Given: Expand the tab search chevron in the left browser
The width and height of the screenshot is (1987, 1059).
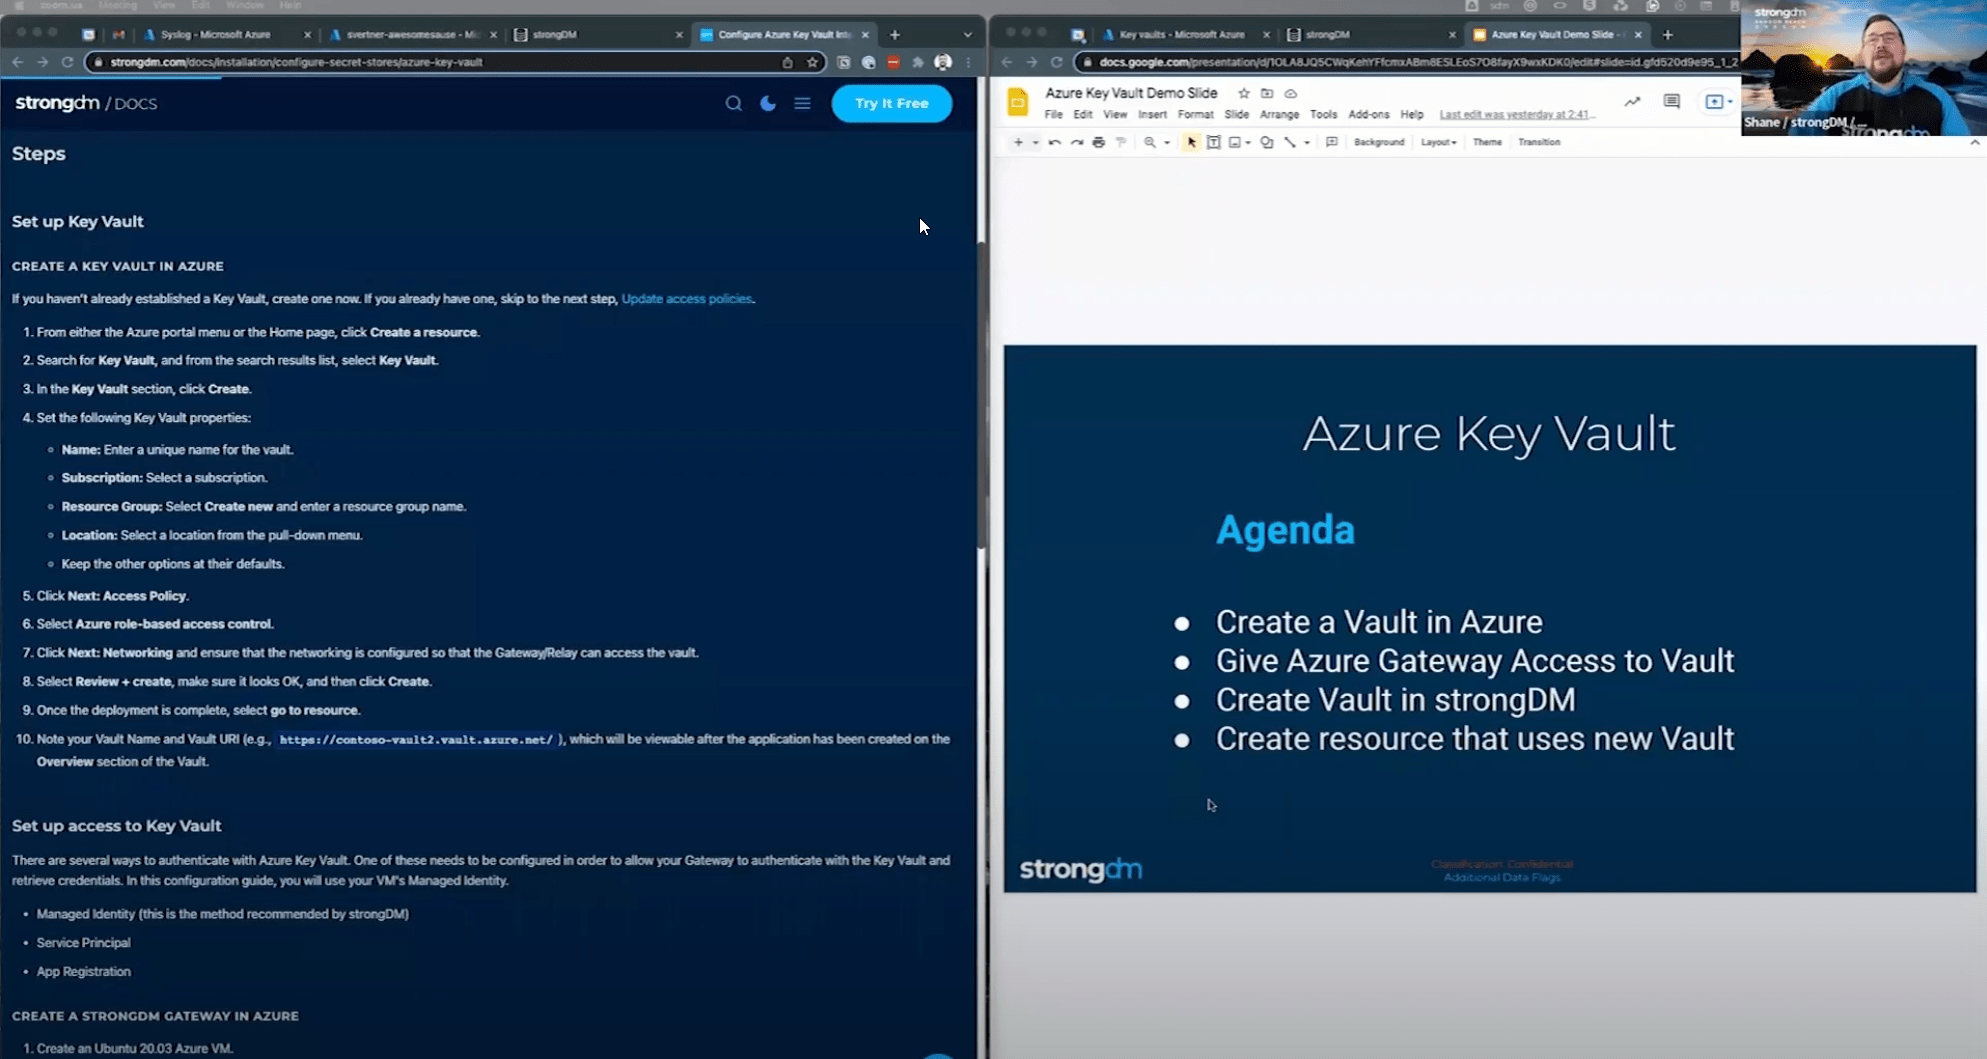Looking at the screenshot, I should pyautogui.click(x=967, y=34).
